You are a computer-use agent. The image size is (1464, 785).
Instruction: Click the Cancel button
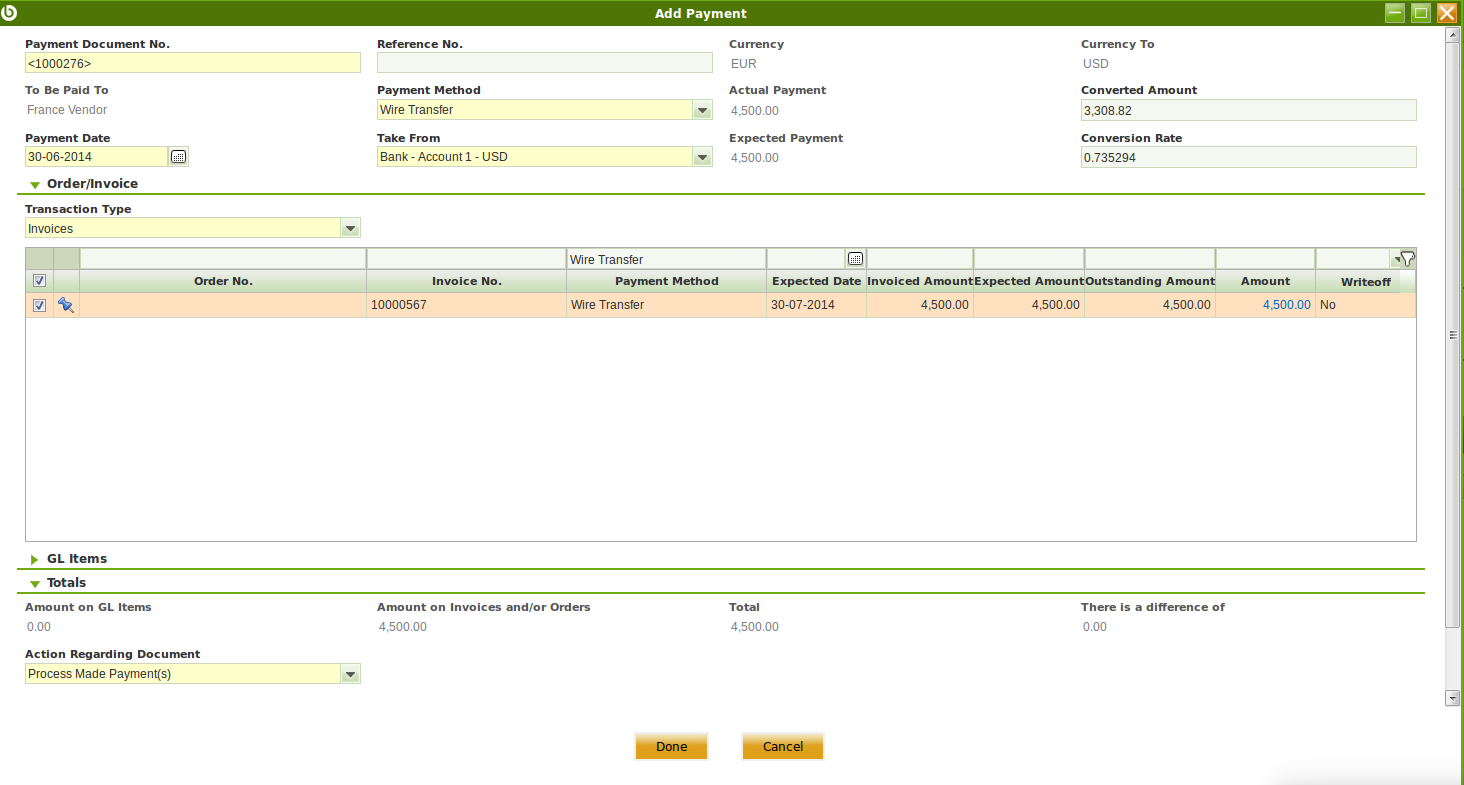(x=782, y=747)
